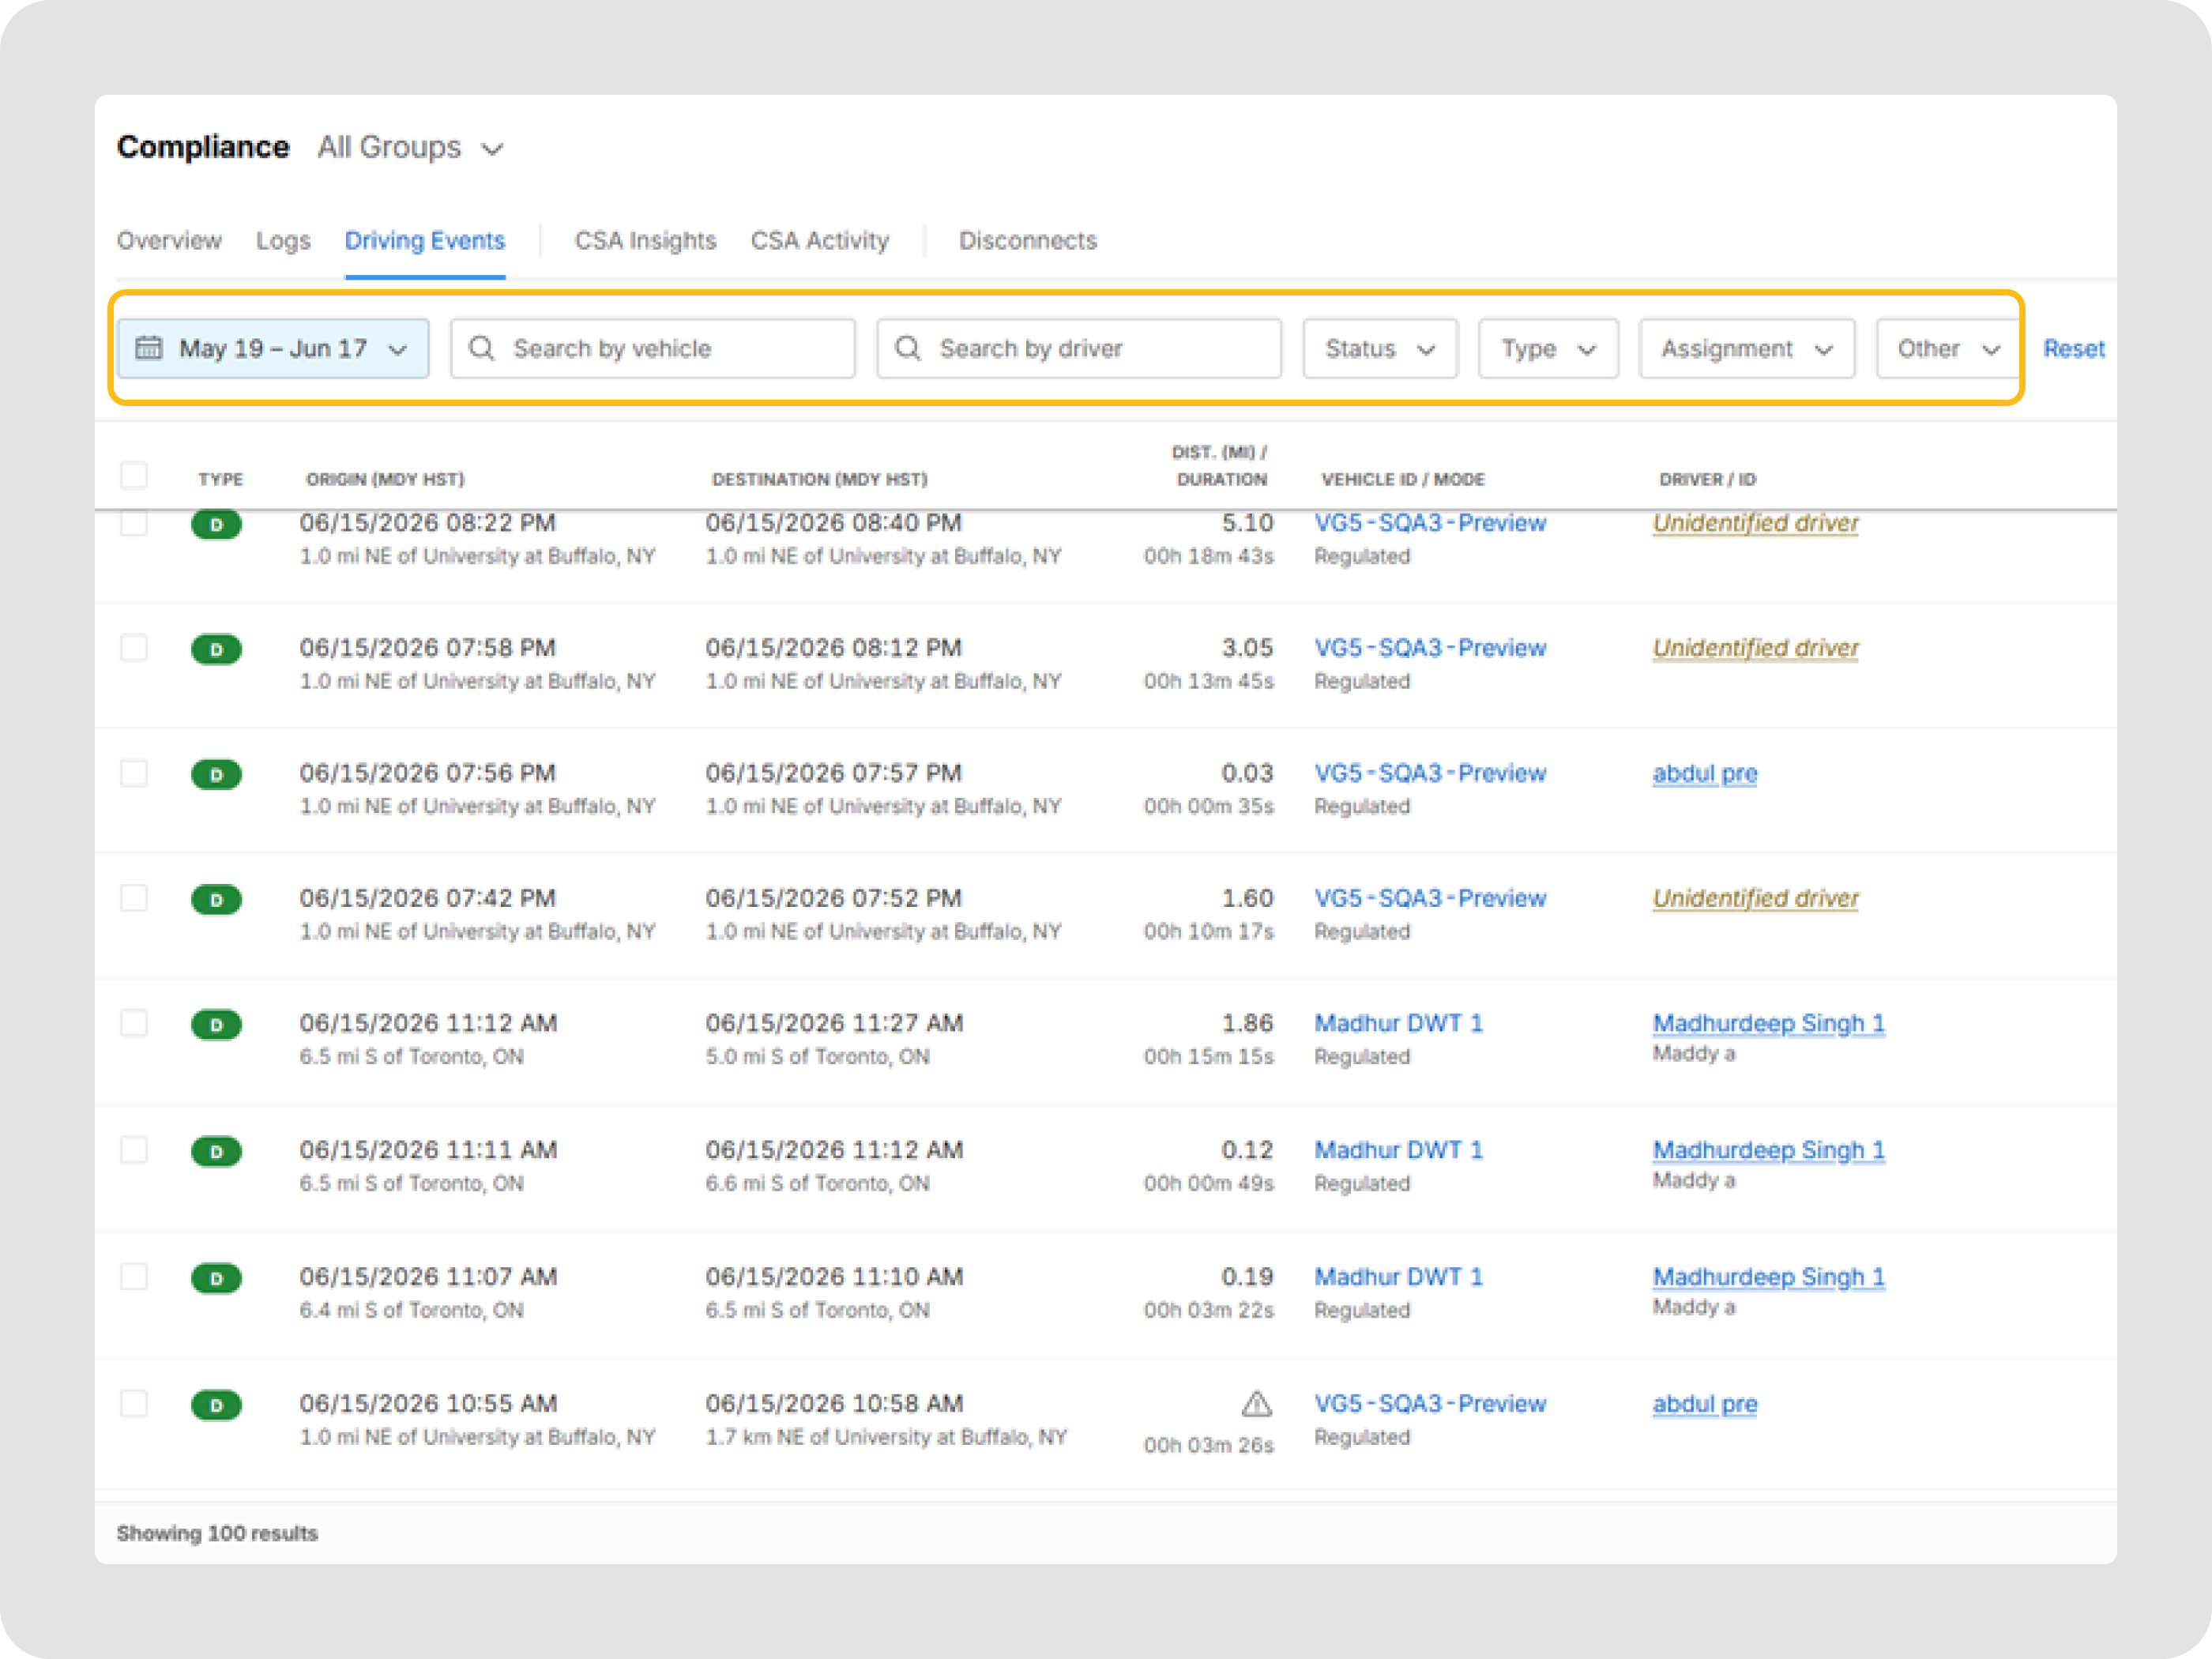2212x1659 pixels.
Task: Expand the Assignment filter dropdown
Action: click(1747, 348)
